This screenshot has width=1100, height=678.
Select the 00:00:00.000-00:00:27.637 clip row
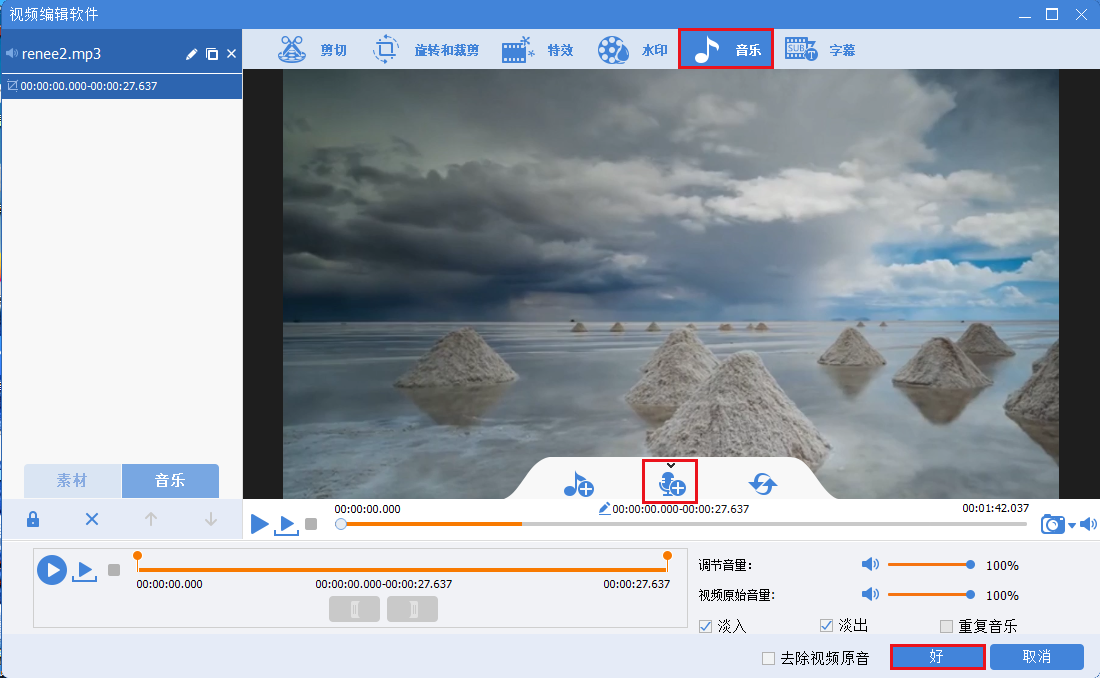(122, 86)
